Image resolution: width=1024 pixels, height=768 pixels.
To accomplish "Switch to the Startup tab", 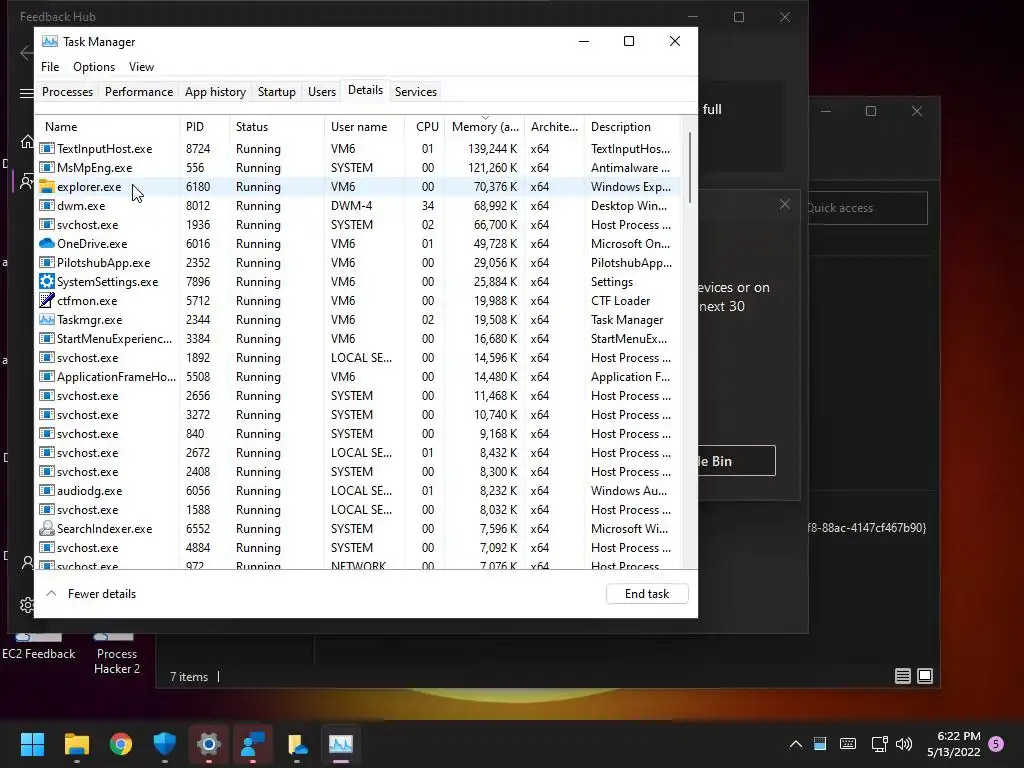I will pyautogui.click(x=277, y=91).
